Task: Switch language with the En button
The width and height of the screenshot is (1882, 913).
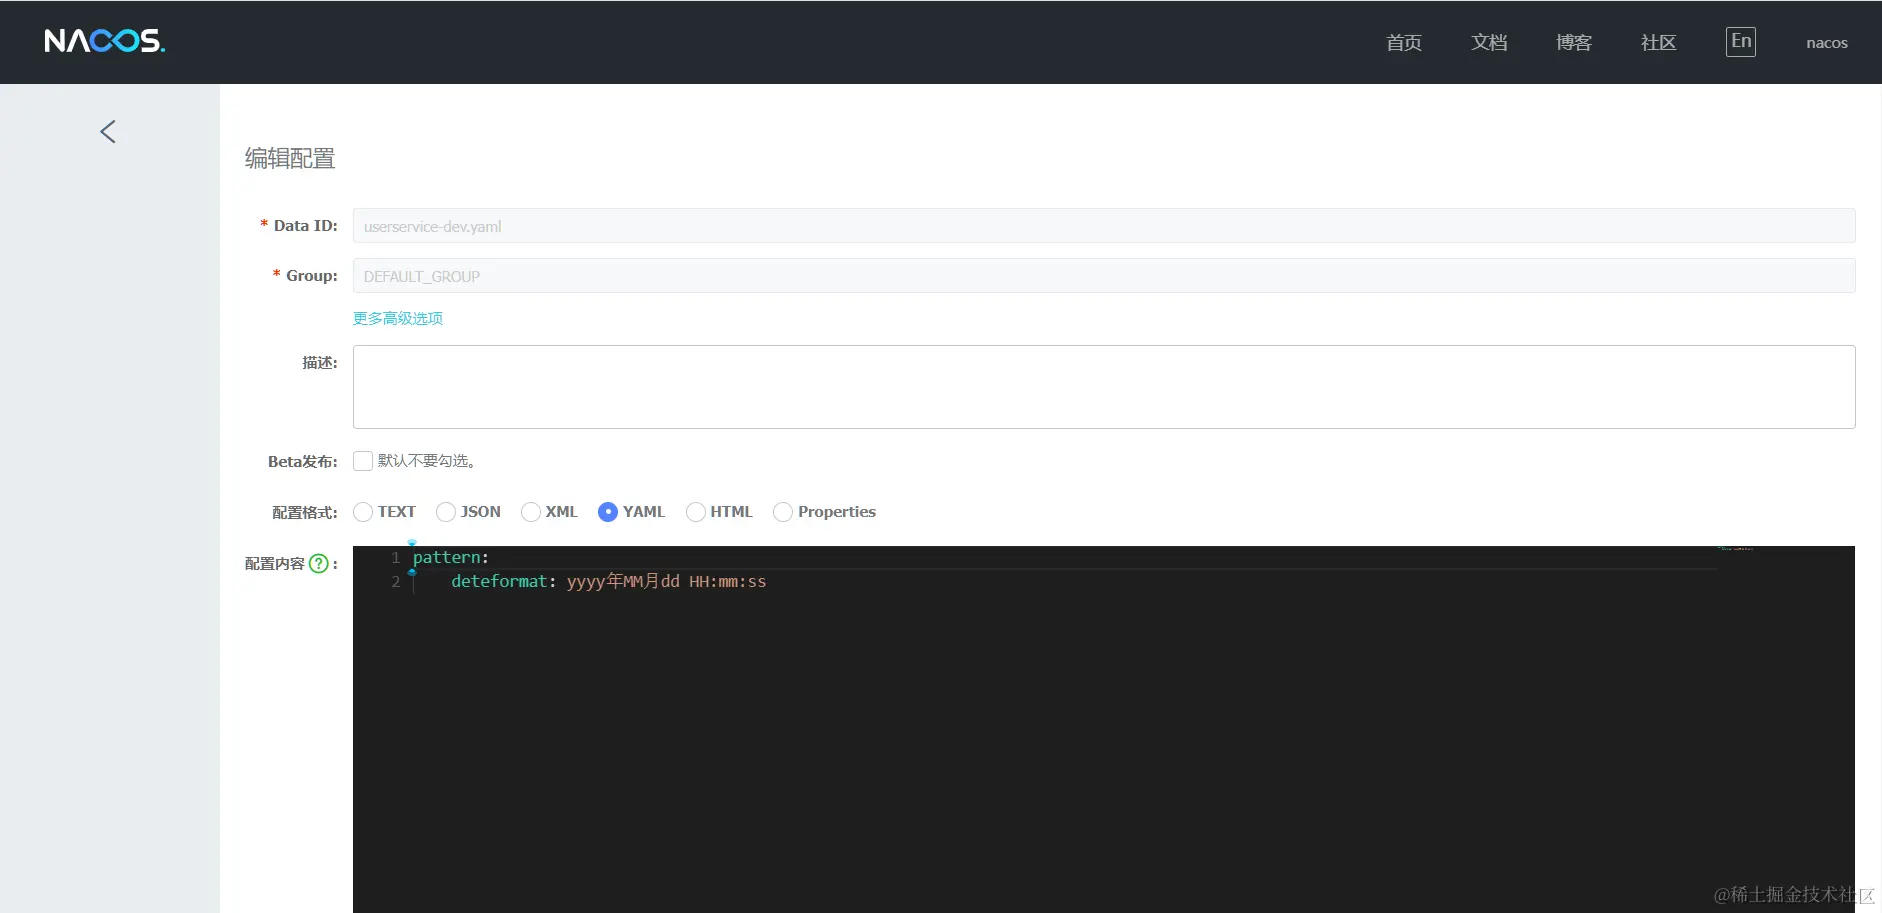Action: (x=1741, y=42)
